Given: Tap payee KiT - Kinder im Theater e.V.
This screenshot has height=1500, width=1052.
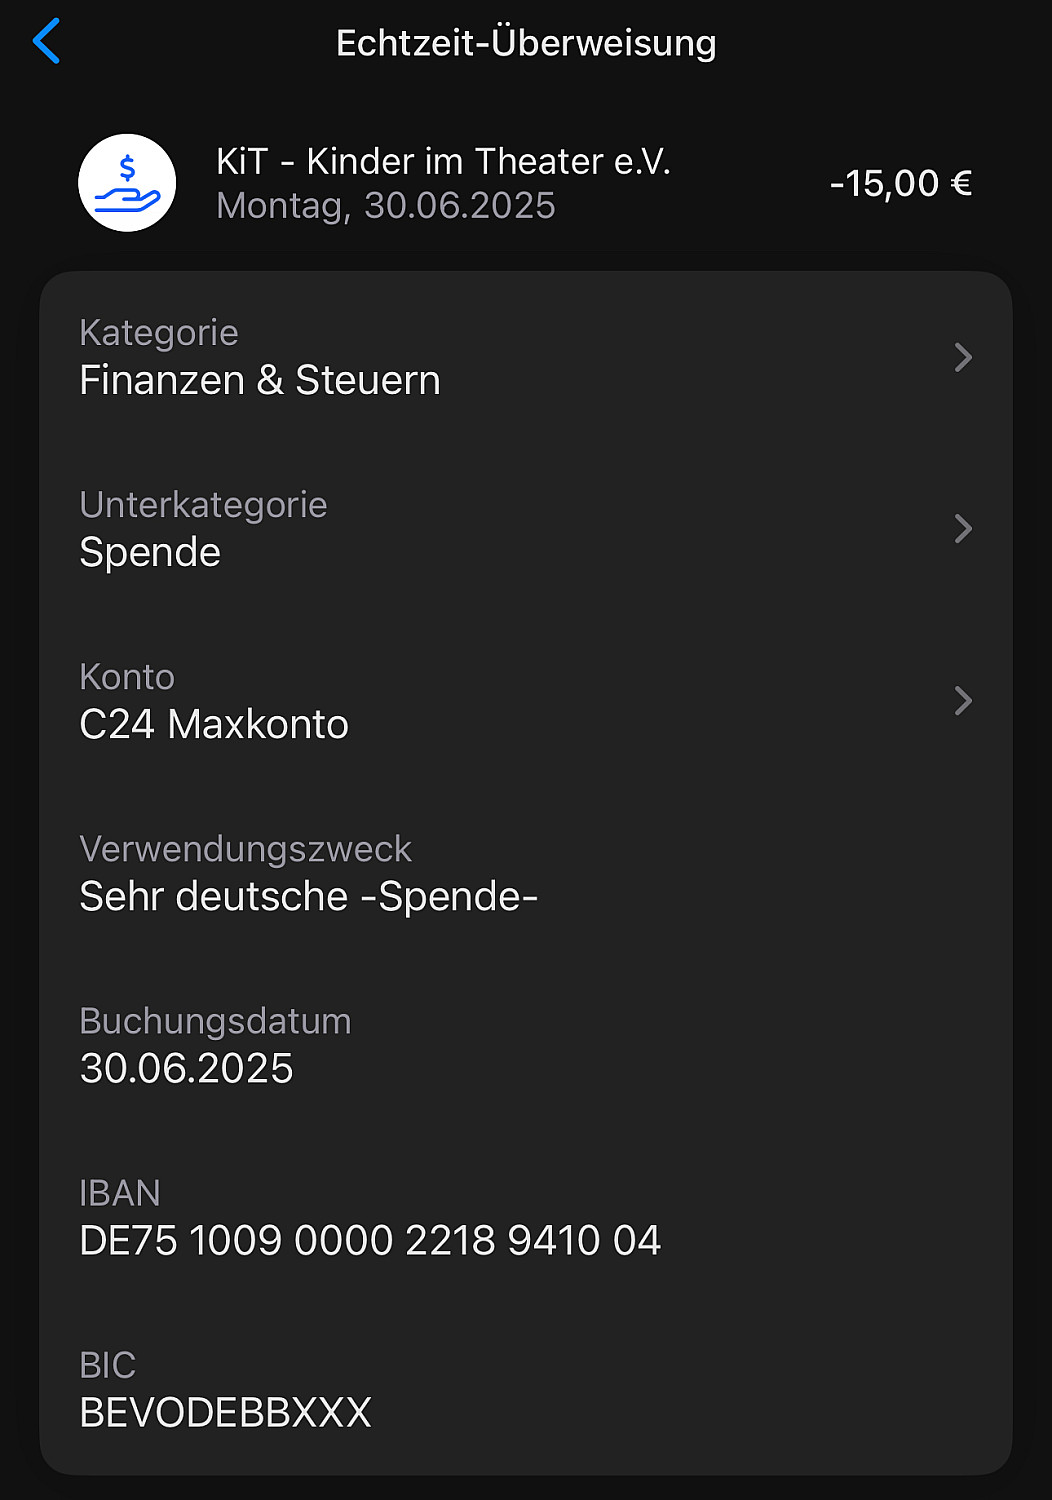Looking at the screenshot, I should pos(443,161).
